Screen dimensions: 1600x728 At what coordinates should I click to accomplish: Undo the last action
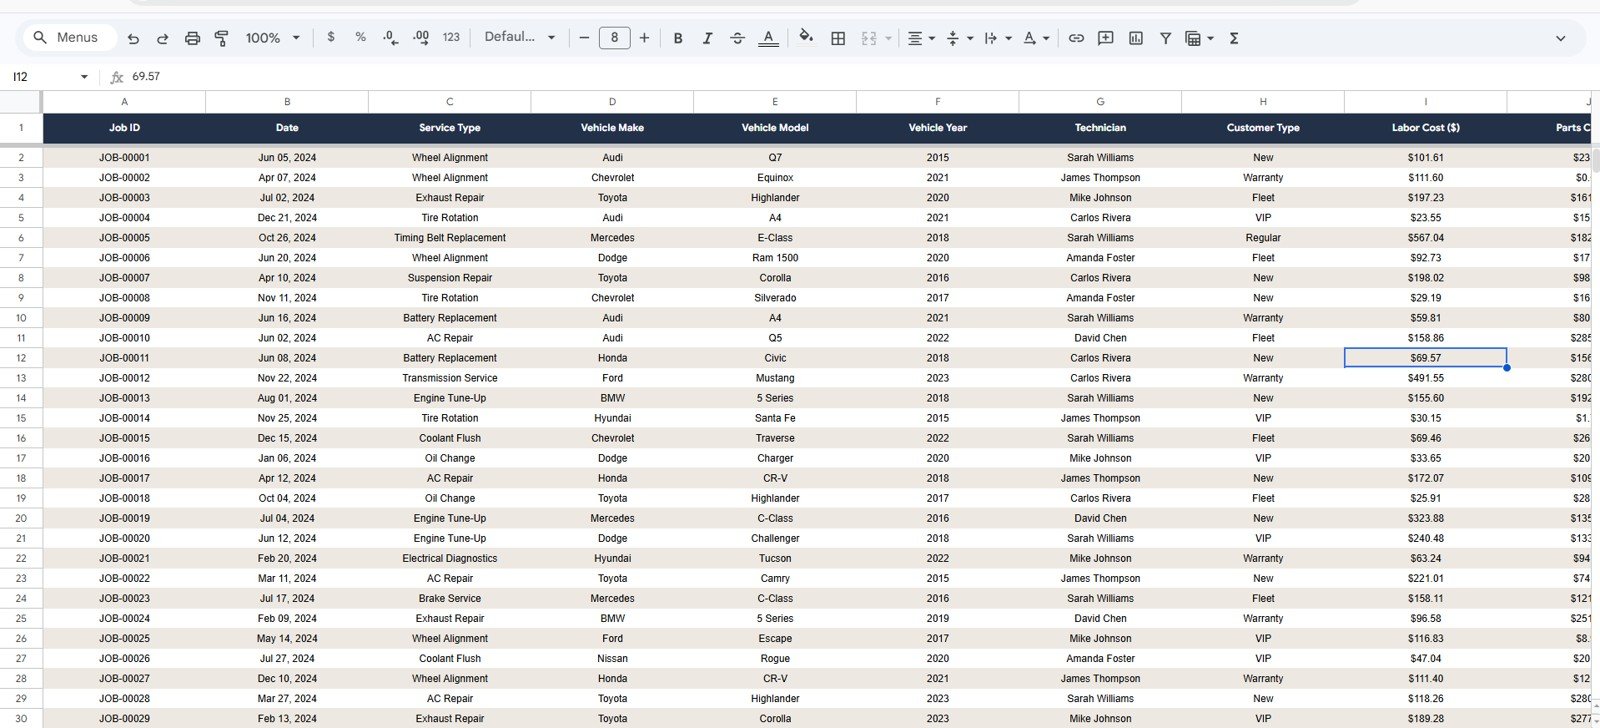pos(133,38)
